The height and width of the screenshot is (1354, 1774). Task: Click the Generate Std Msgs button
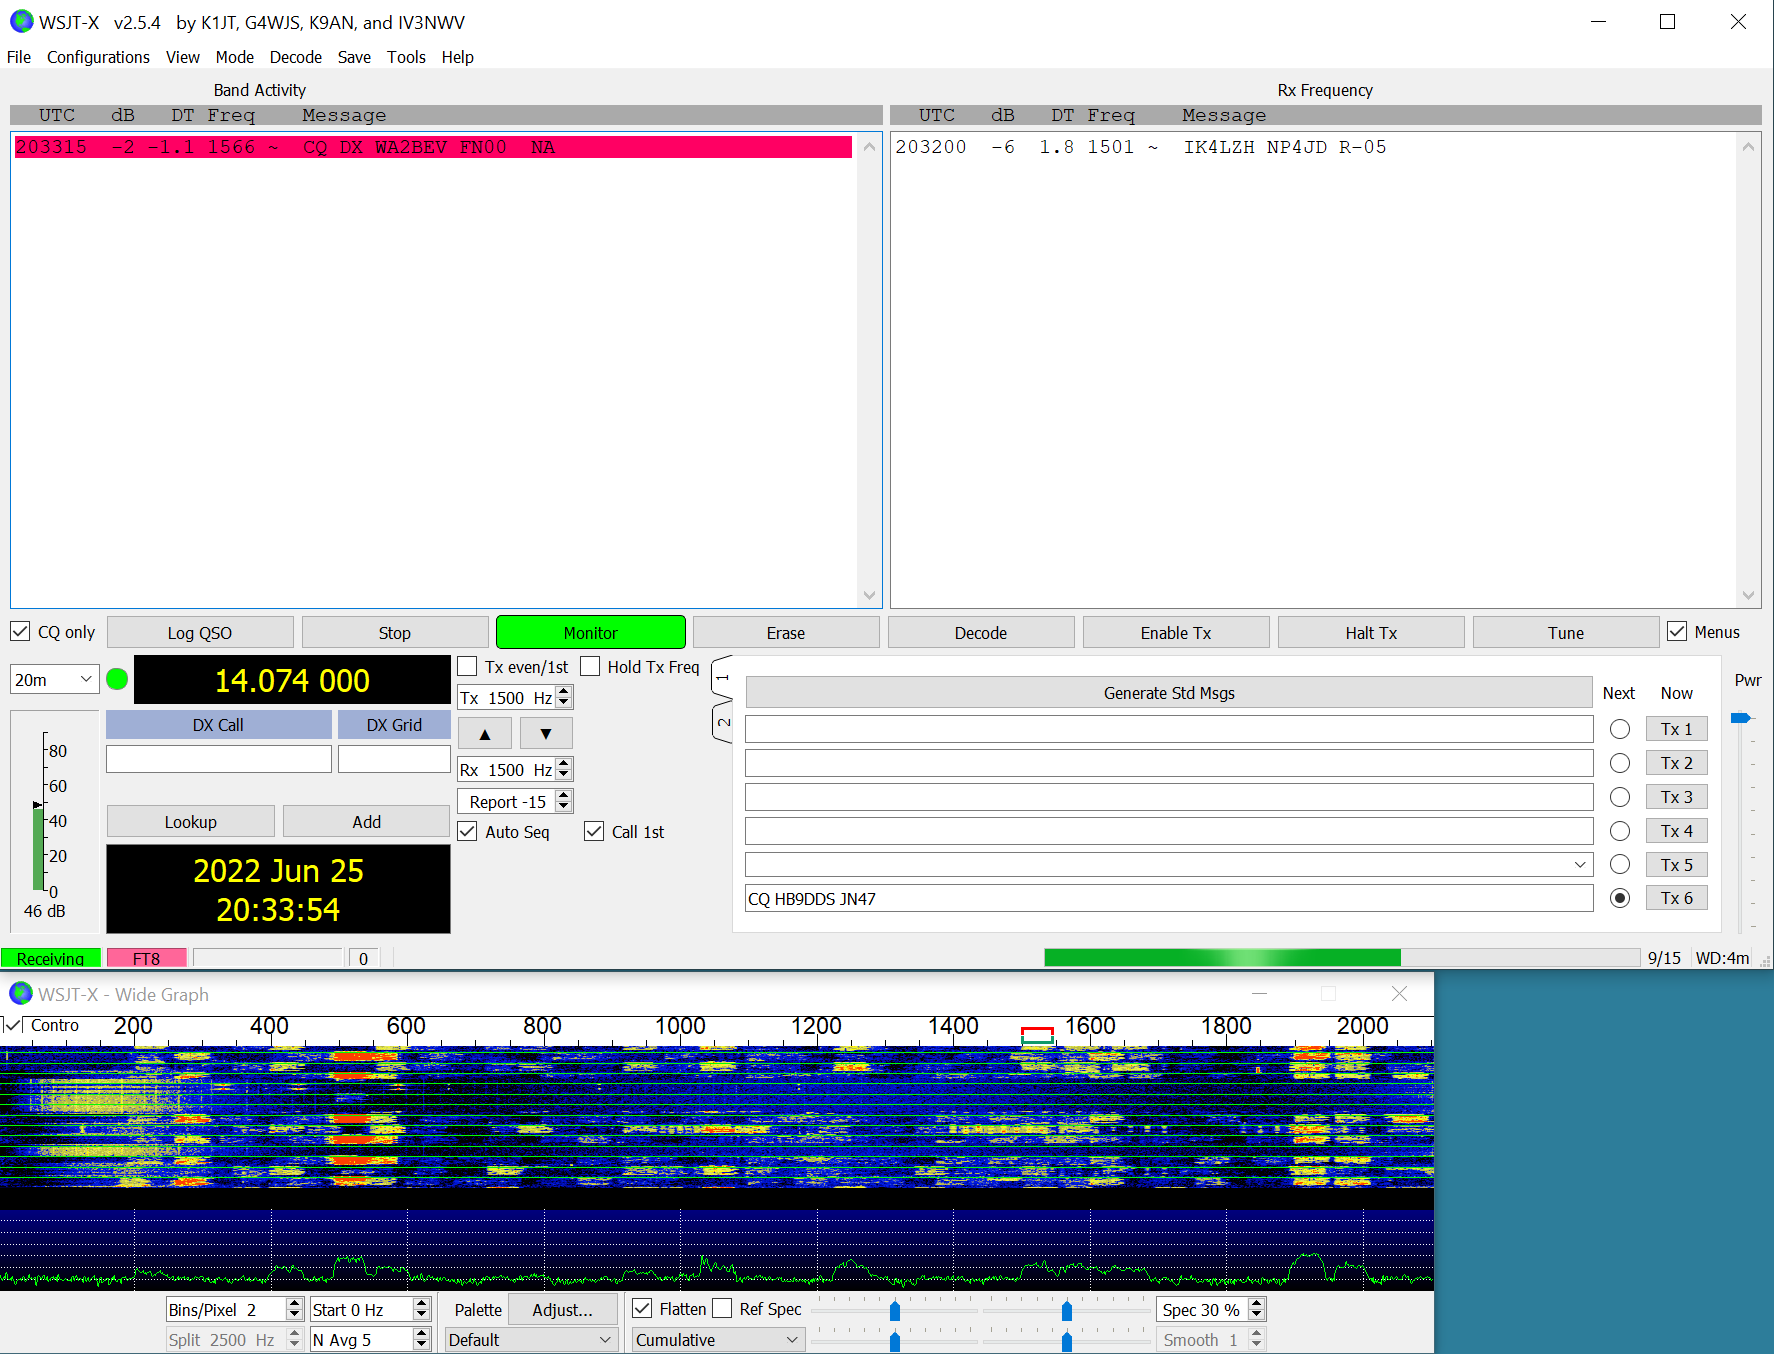pos(1169,692)
